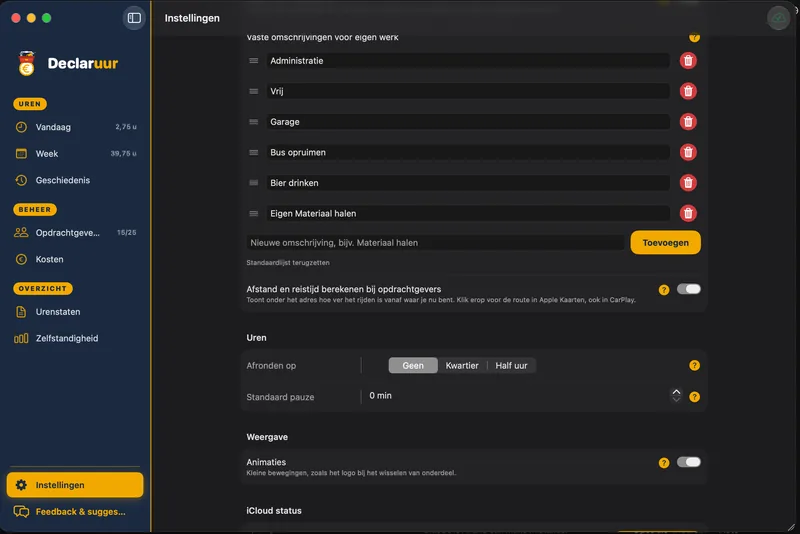
Task: Open Kosten in the sidebar
Action: [75, 259]
